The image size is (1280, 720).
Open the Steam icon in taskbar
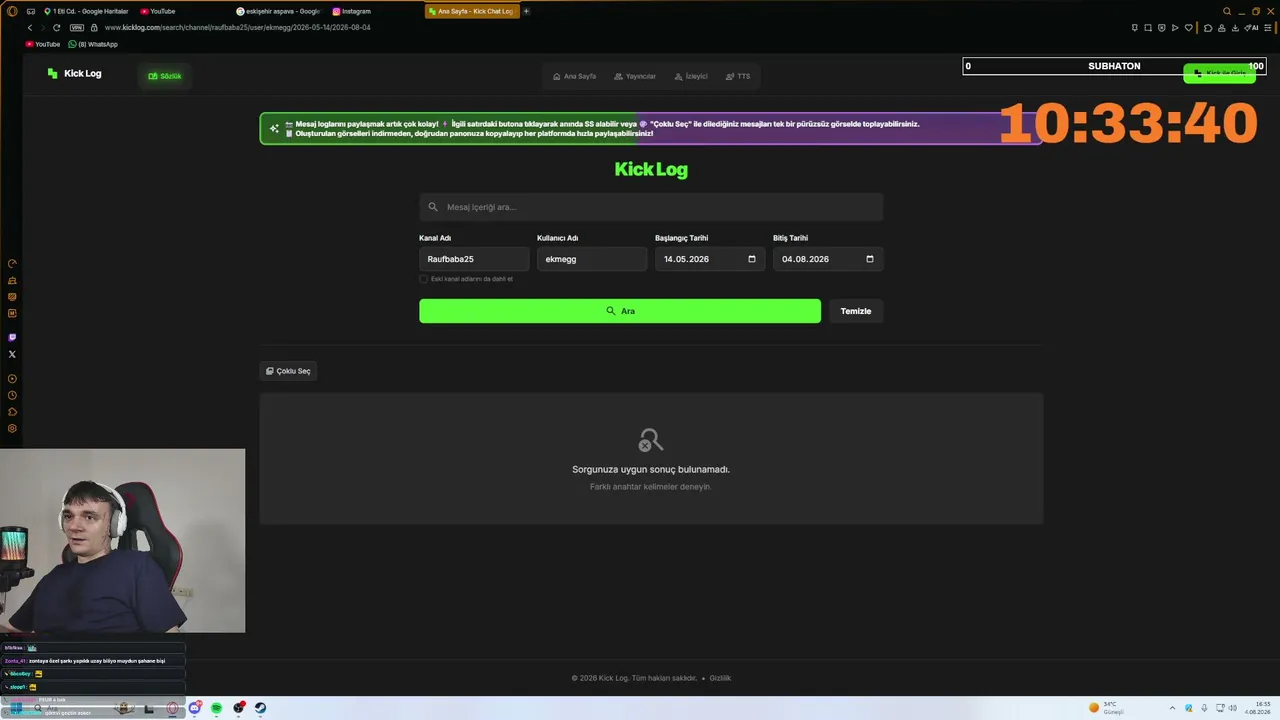pos(260,708)
